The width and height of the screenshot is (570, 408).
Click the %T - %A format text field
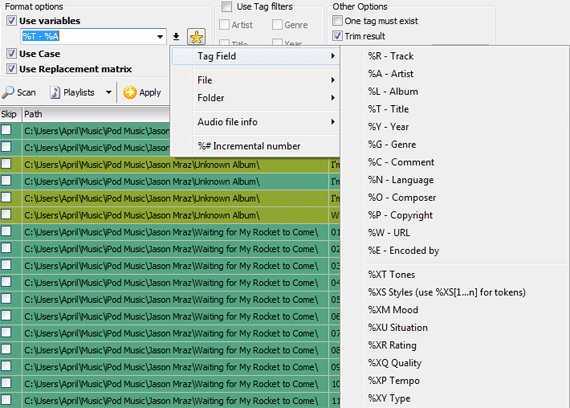point(88,36)
